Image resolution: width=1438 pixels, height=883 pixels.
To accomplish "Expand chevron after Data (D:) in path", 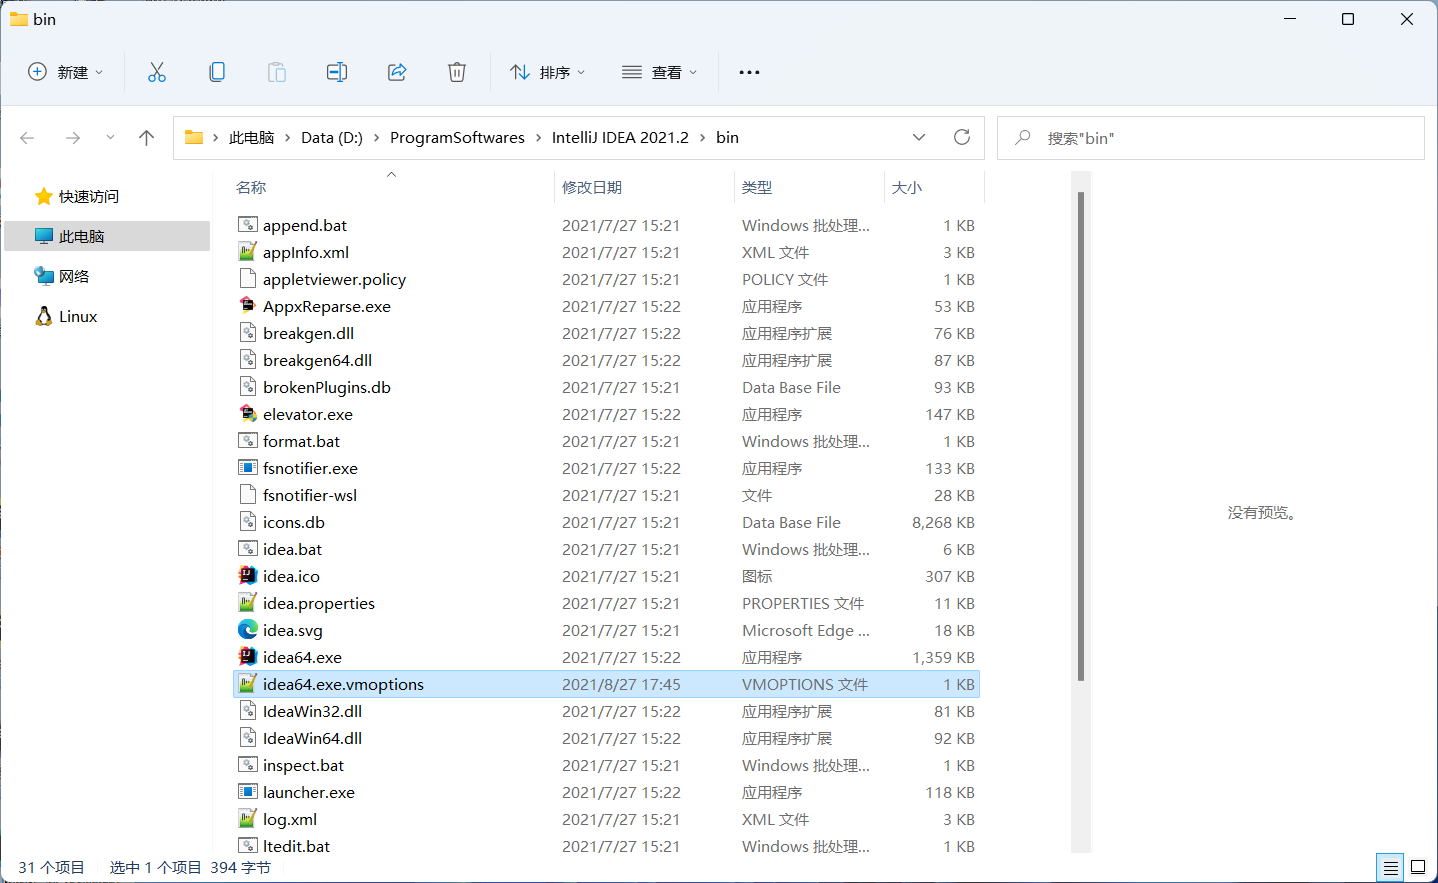I will pos(377,138).
